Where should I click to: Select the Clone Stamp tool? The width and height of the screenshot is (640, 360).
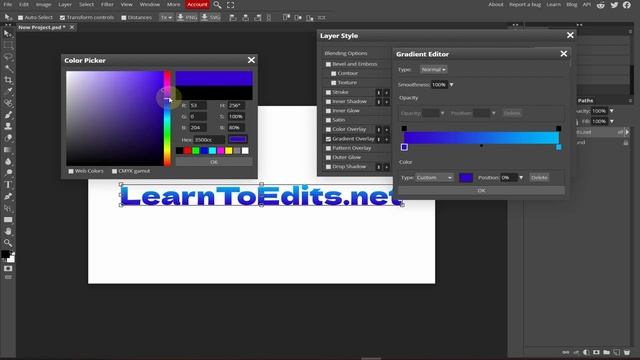(8, 126)
